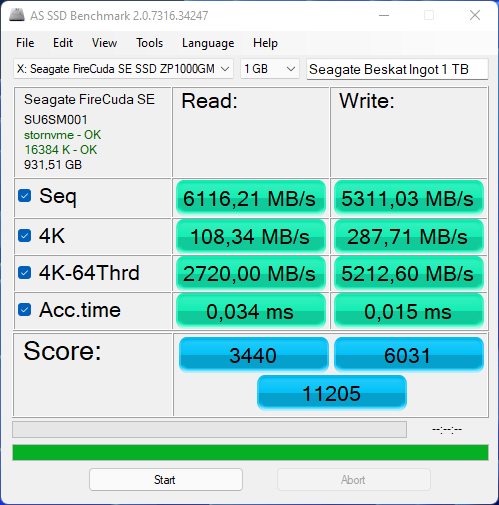The image size is (499, 505).
Task: Minimize the AS SSD Benchmark window
Action: coord(384,15)
